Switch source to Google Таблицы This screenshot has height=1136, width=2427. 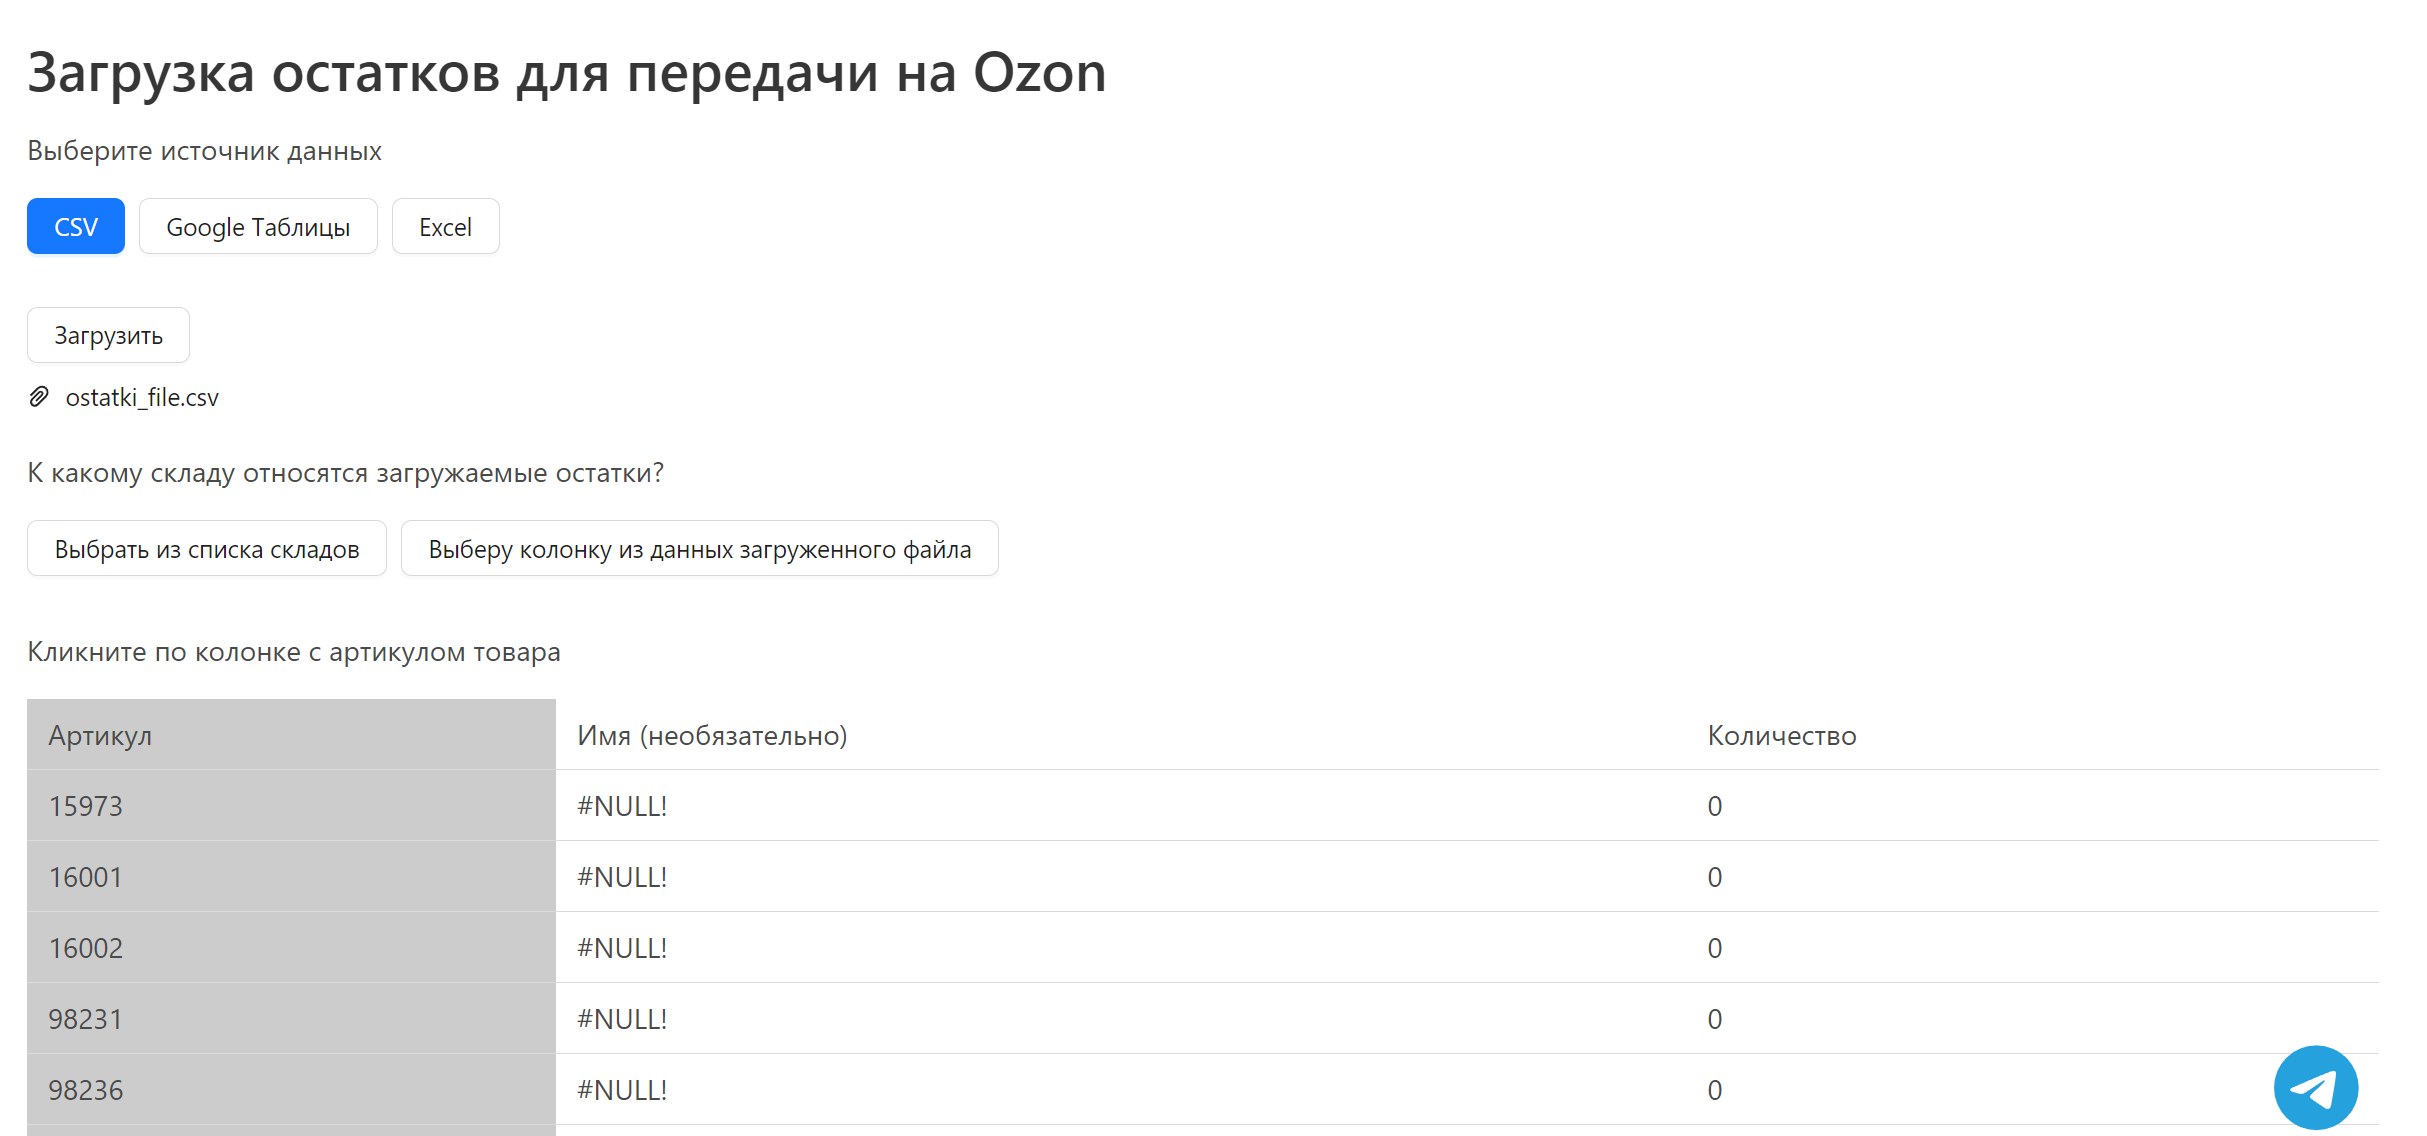[x=258, y=227]
